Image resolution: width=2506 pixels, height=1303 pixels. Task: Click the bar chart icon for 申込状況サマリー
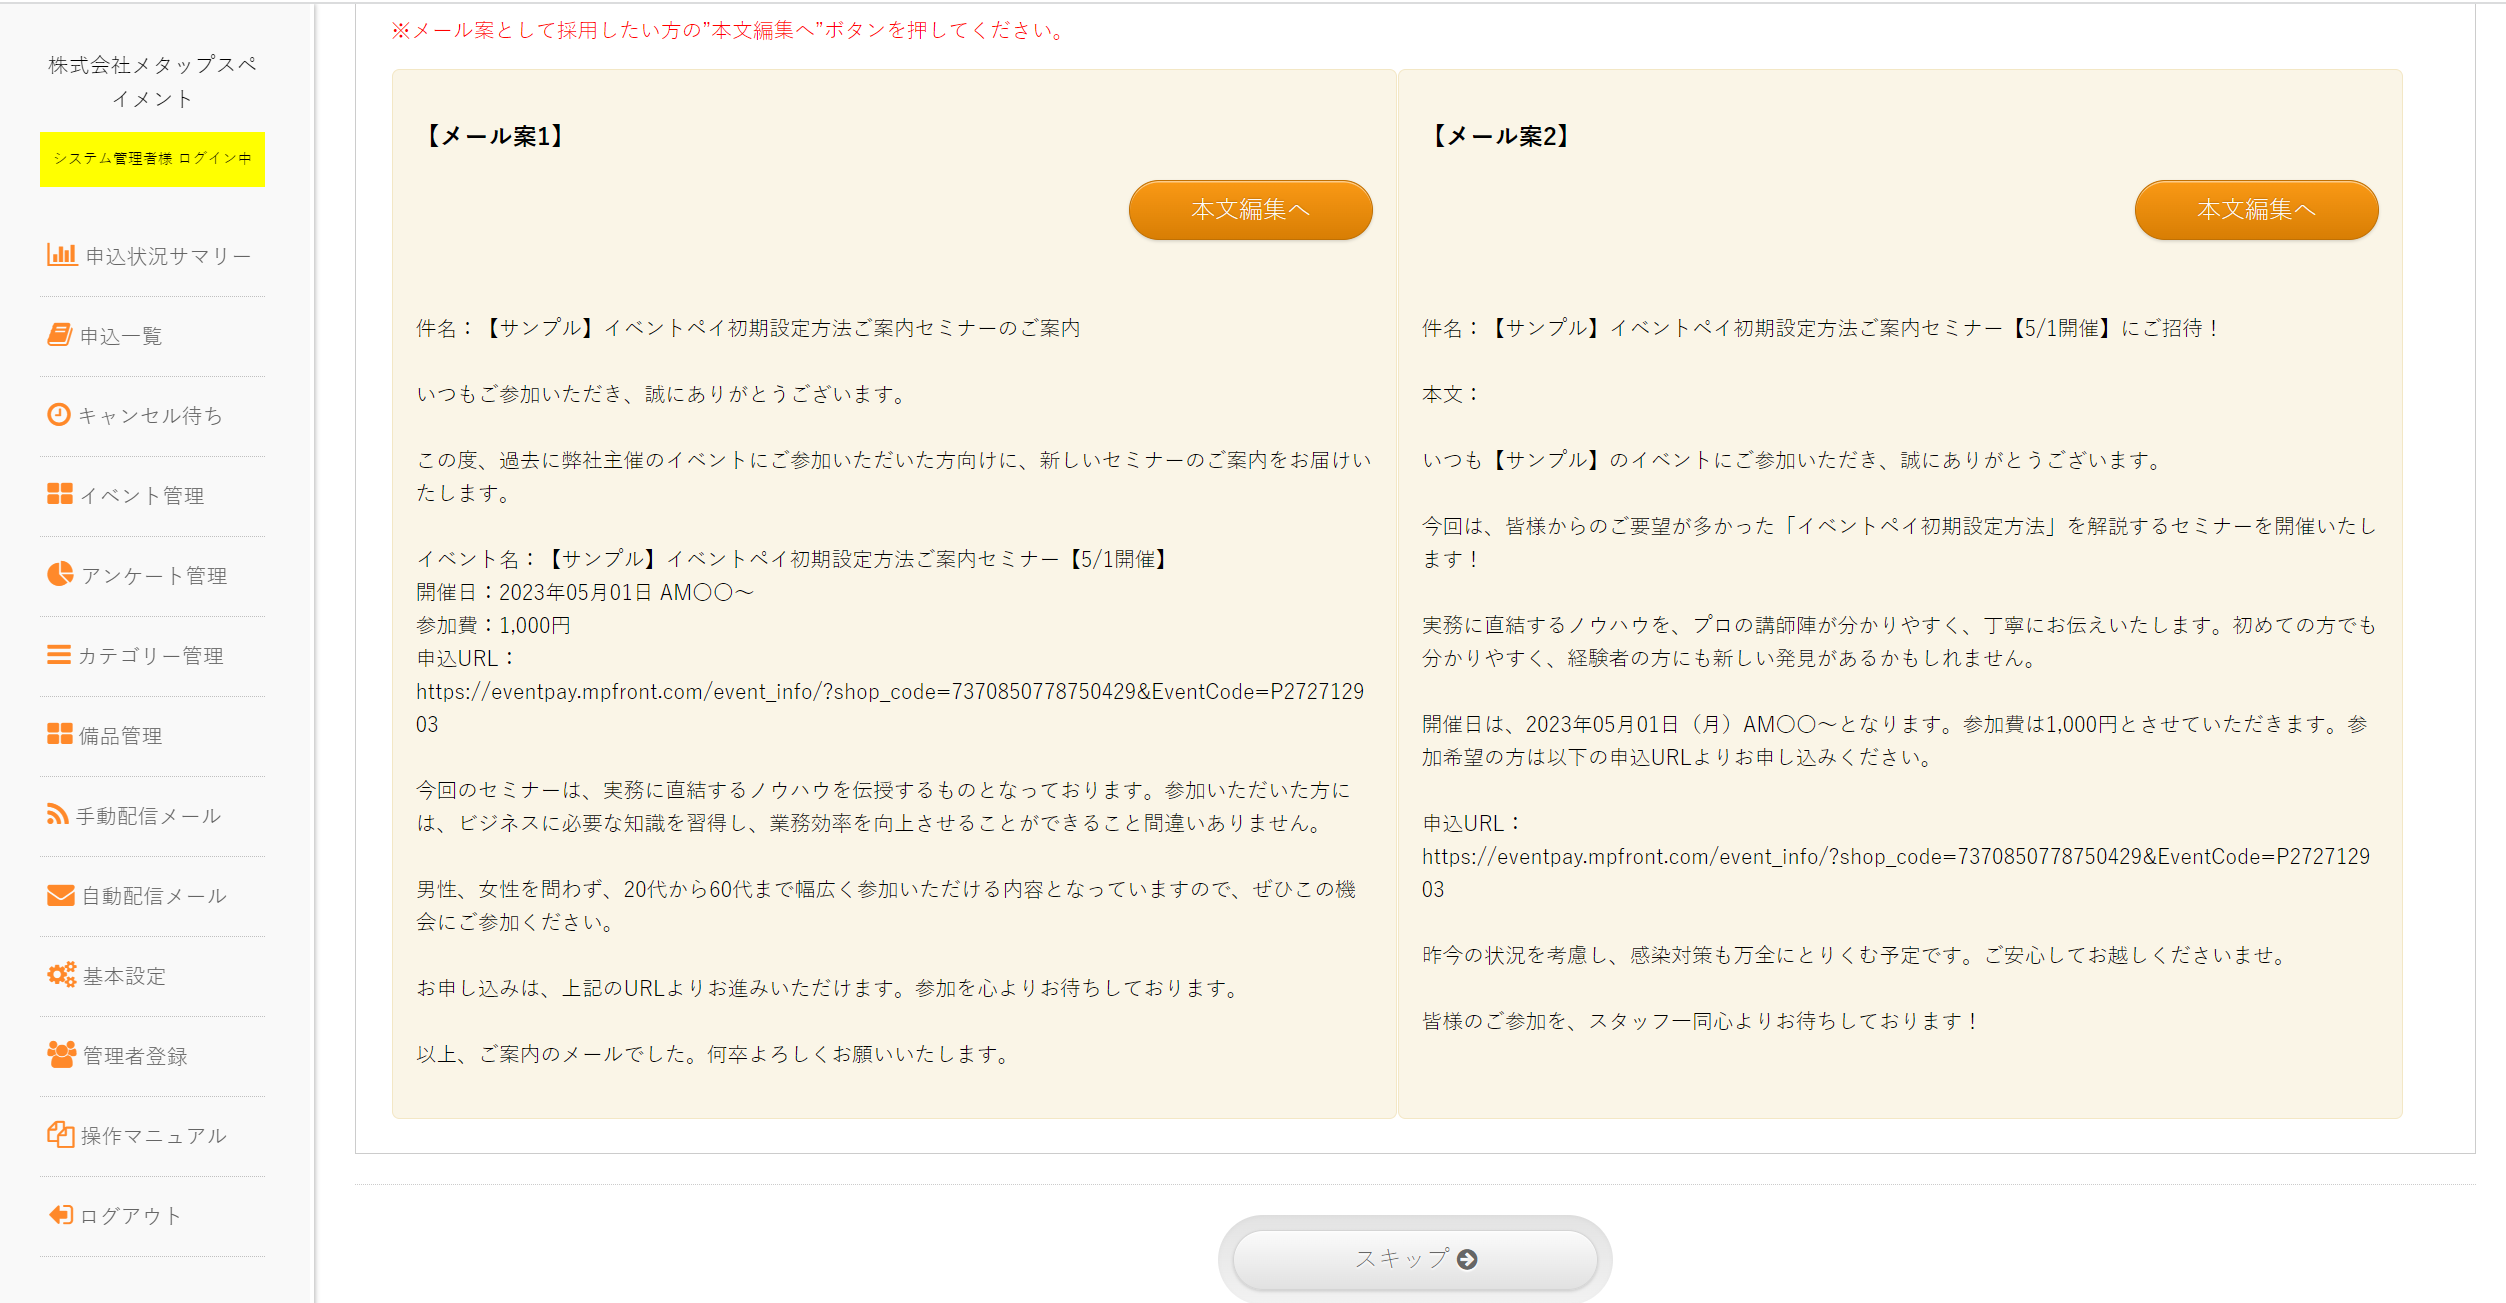61,255
